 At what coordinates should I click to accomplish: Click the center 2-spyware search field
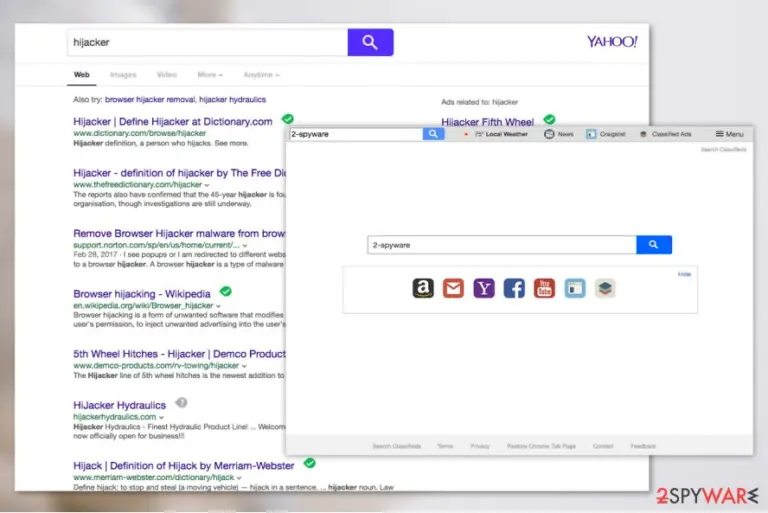pyautogui.click(x=502, y=244)
